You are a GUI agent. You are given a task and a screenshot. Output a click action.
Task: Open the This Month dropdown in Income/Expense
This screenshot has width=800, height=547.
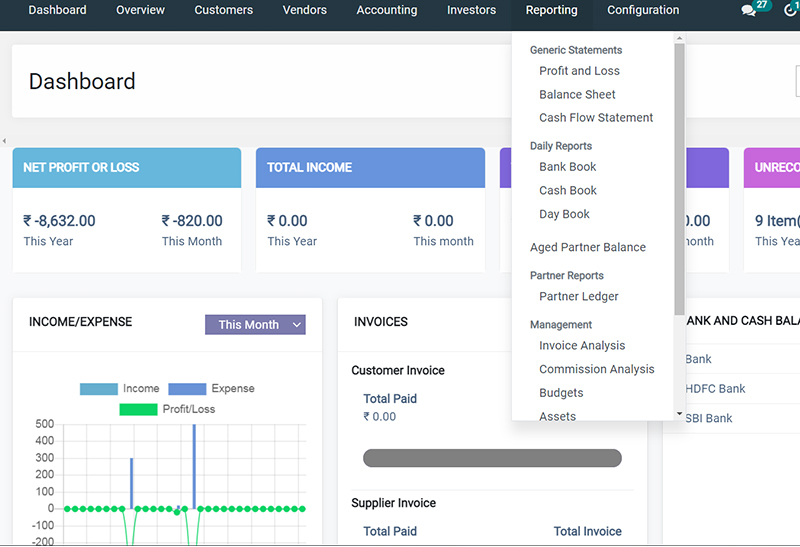point(255,325)
